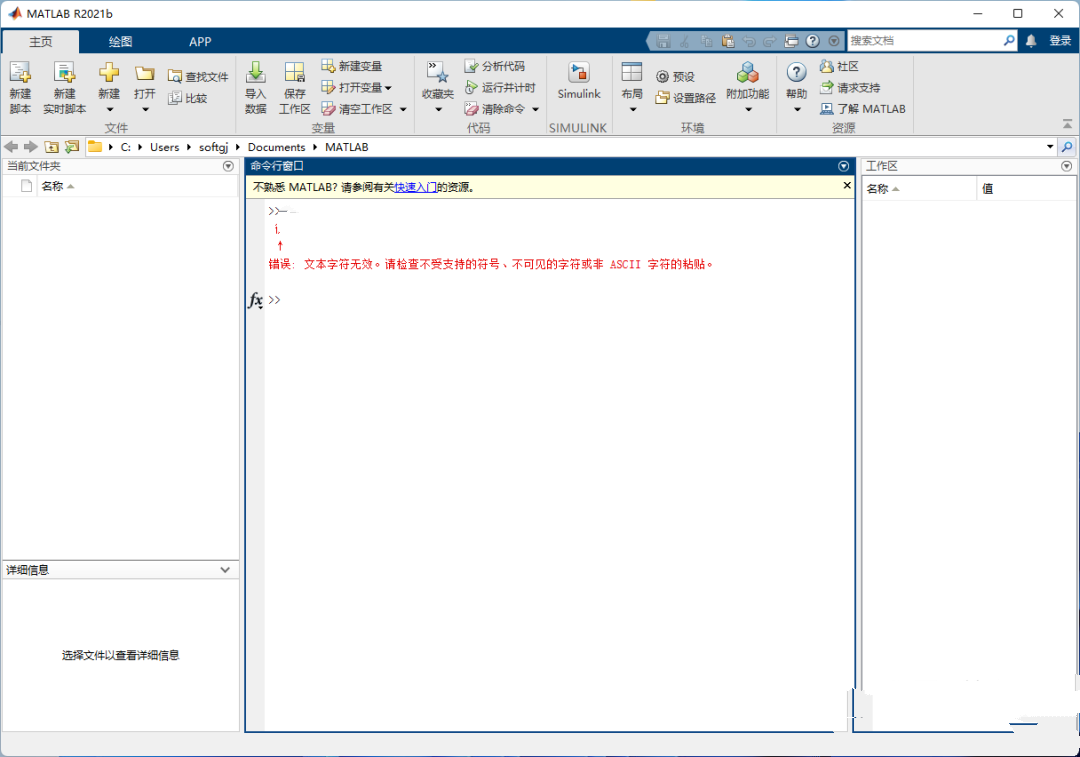Sign in with the 登录 button

point(1060,41)
